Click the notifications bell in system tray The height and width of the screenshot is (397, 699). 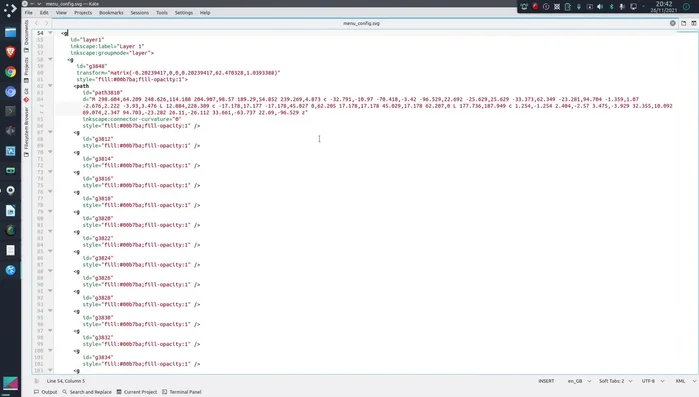[x=524, y=7]
